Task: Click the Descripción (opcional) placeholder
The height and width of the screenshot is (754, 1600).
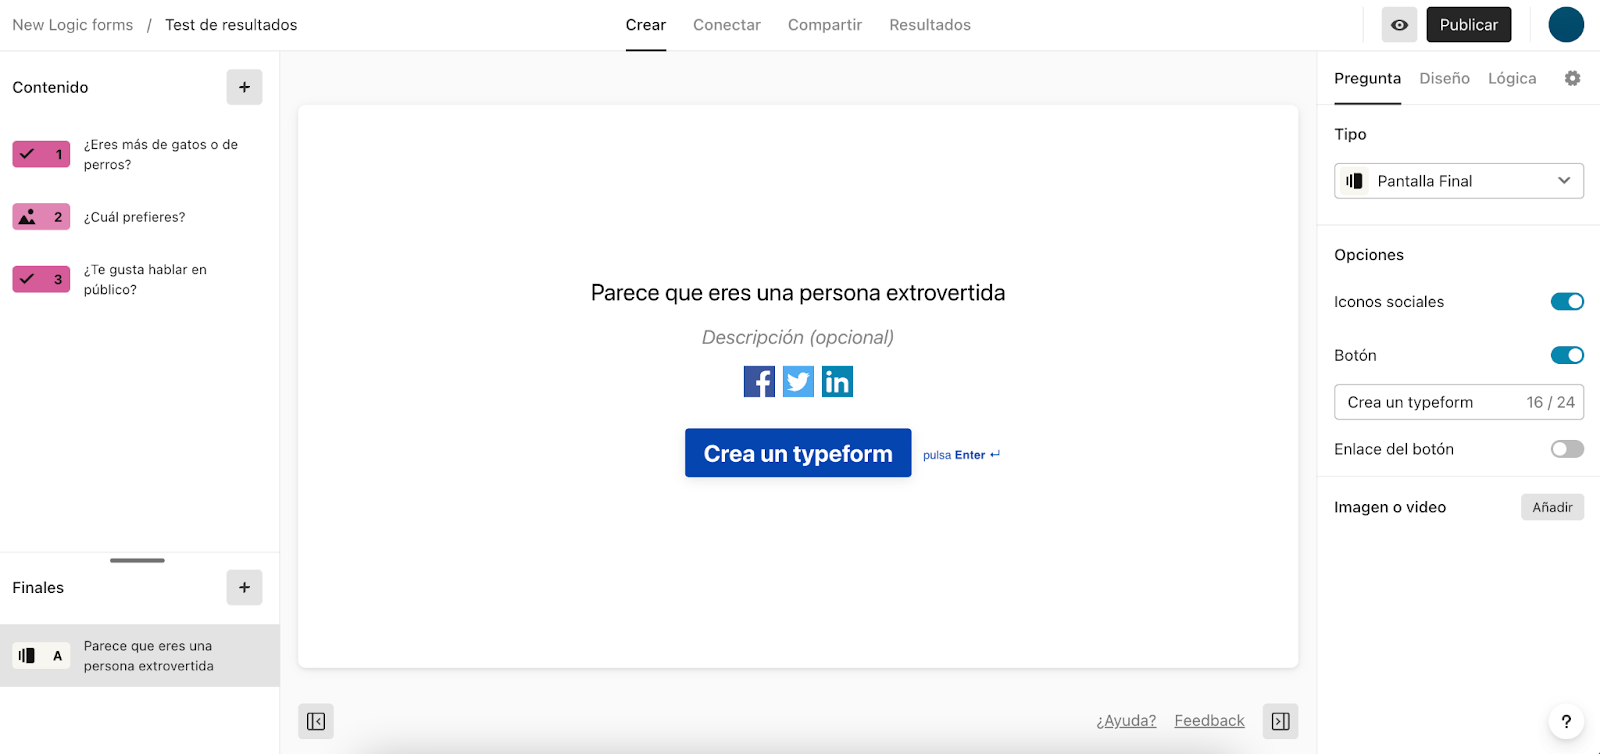Action: tap(798, 337)
